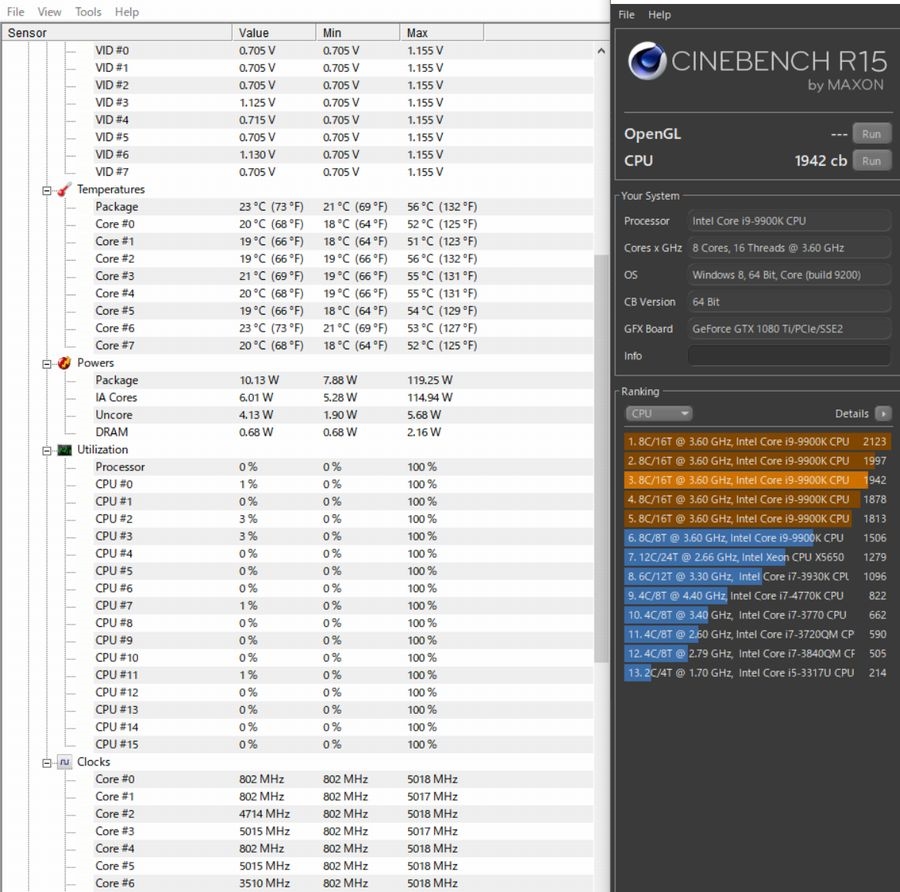Viewport: 900px width, 892px height.
Task: Select the VID #3 sensor row
Action: [343, 103]
